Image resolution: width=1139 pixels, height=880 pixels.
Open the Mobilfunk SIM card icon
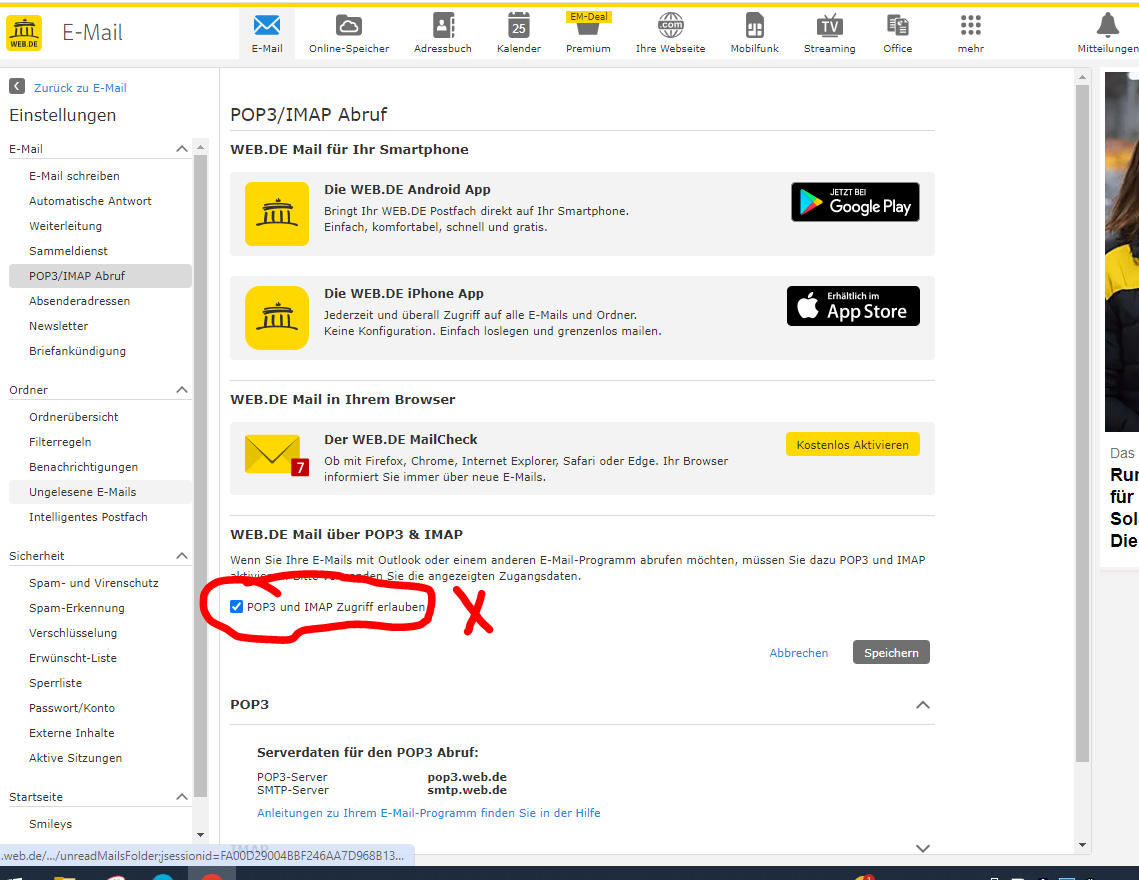pos(755,26)
